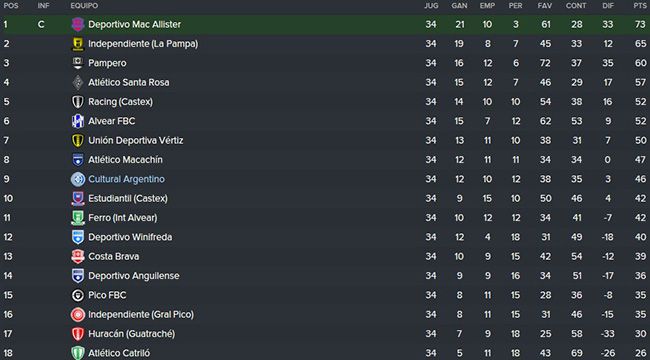
Task: Click the Deportivo Mac Allister club badge
Action: pos(78,24)
